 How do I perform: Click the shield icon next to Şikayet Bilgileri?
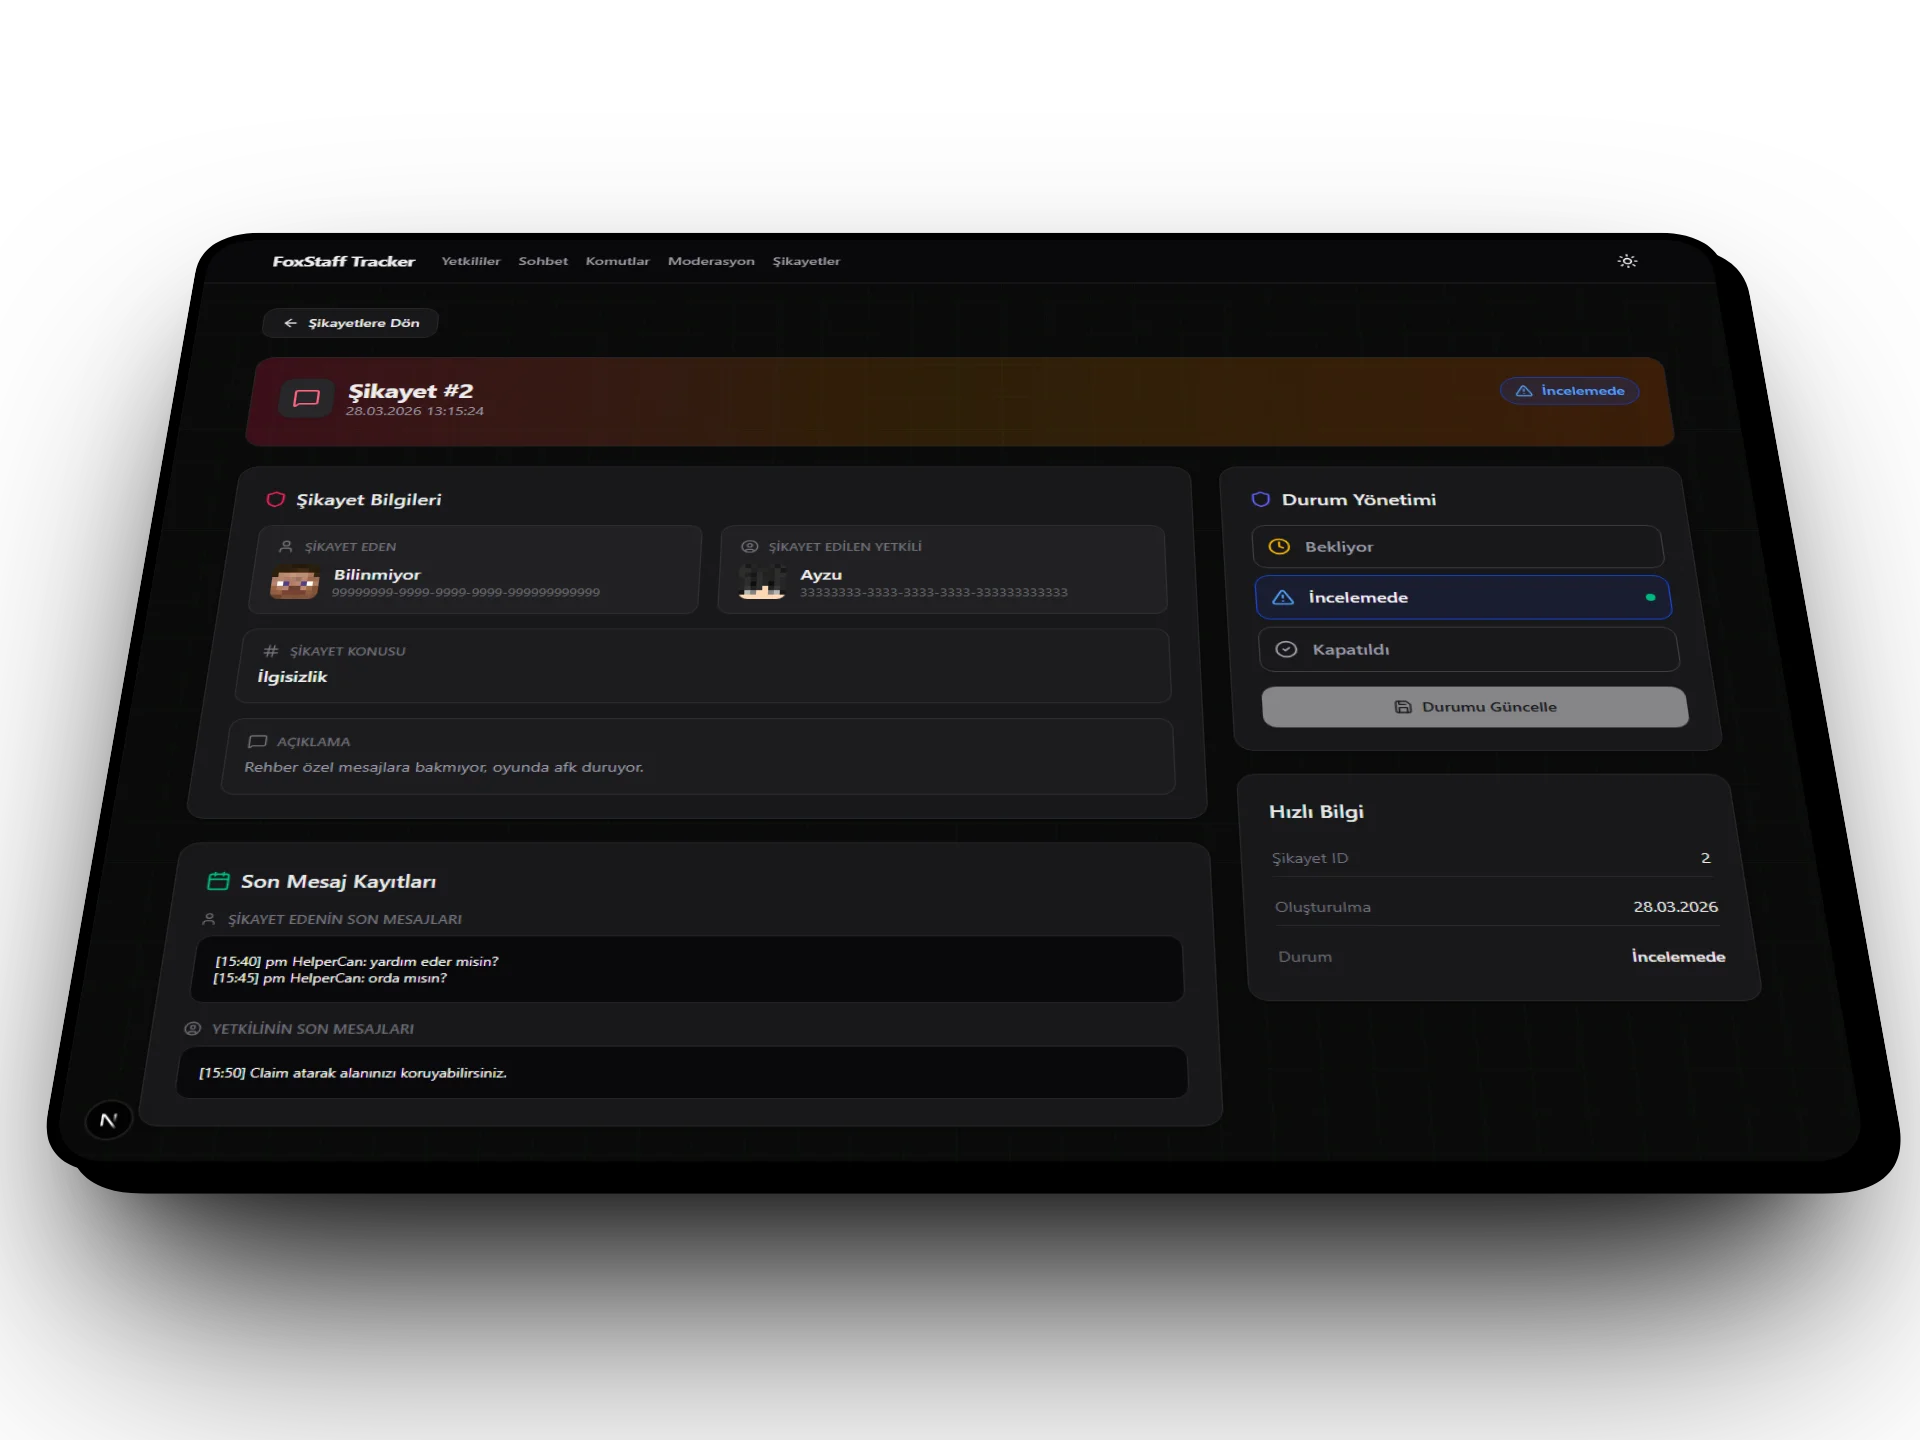tap(275, 499)
